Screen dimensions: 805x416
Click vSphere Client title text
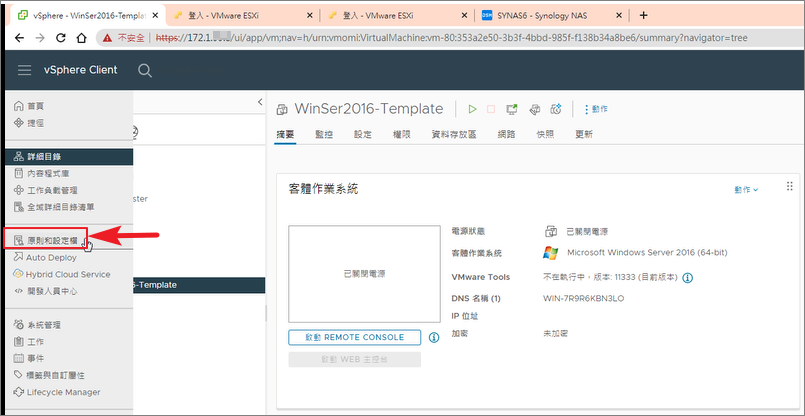pos(81,70)
